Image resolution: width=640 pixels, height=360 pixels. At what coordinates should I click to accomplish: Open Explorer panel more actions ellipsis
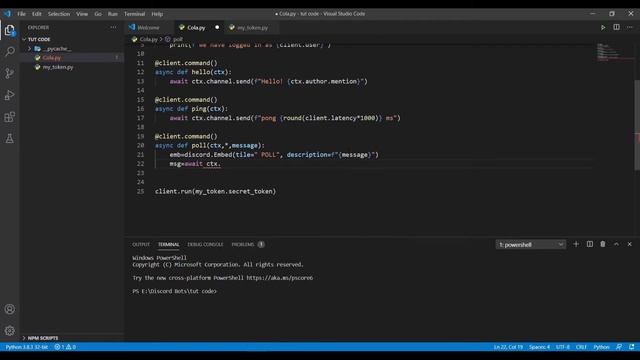click(113, 27)
